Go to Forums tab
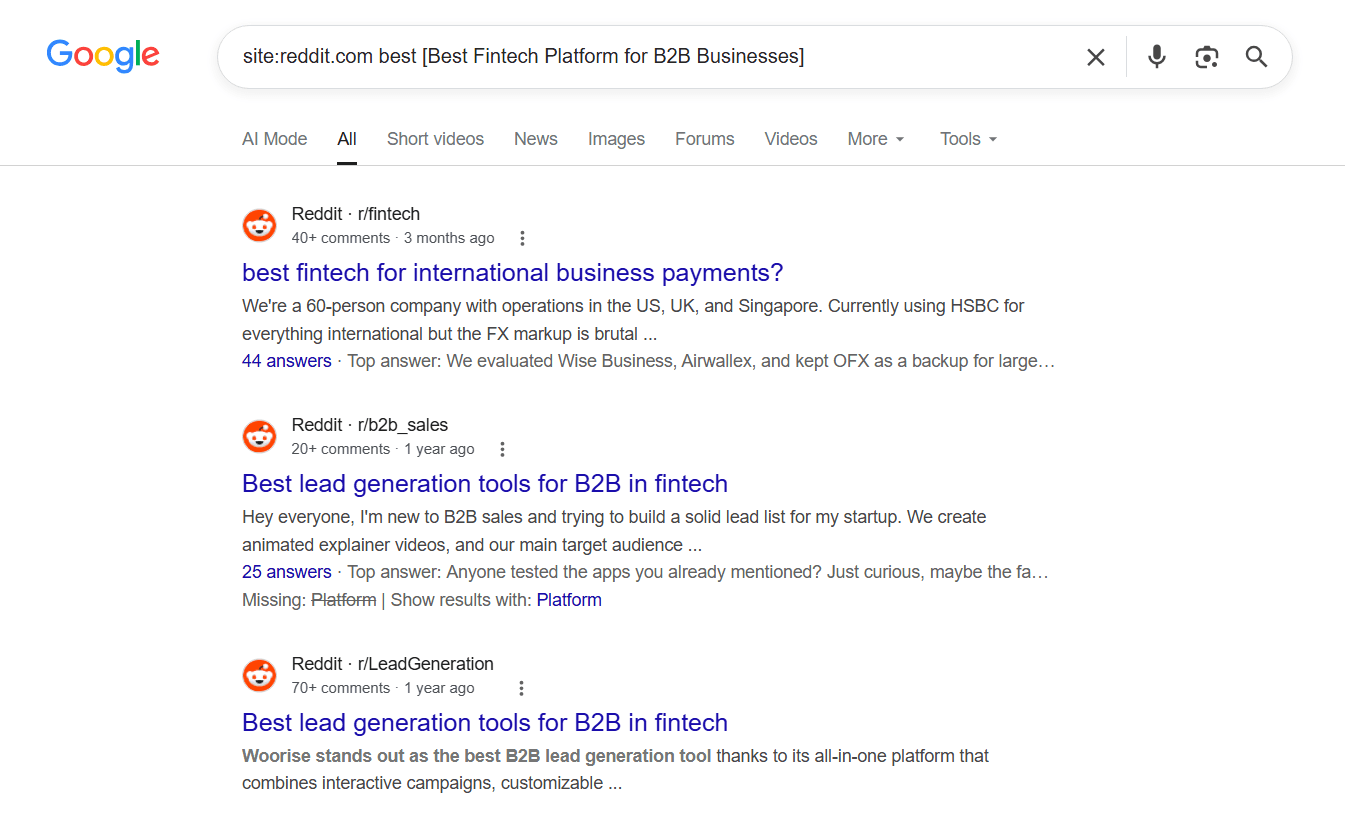 point(705,139)
